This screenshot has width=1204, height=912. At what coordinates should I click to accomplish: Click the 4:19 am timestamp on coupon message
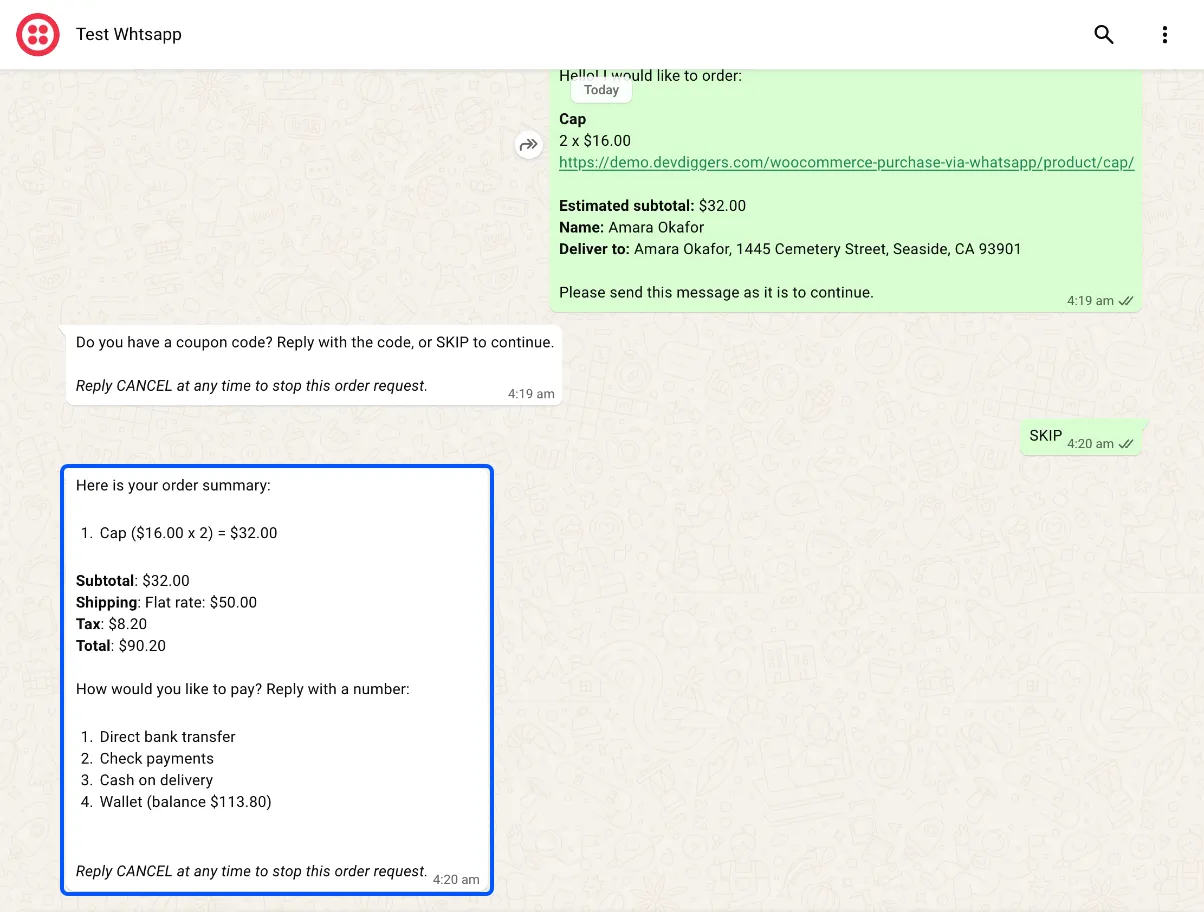click(x=531, y=394)
